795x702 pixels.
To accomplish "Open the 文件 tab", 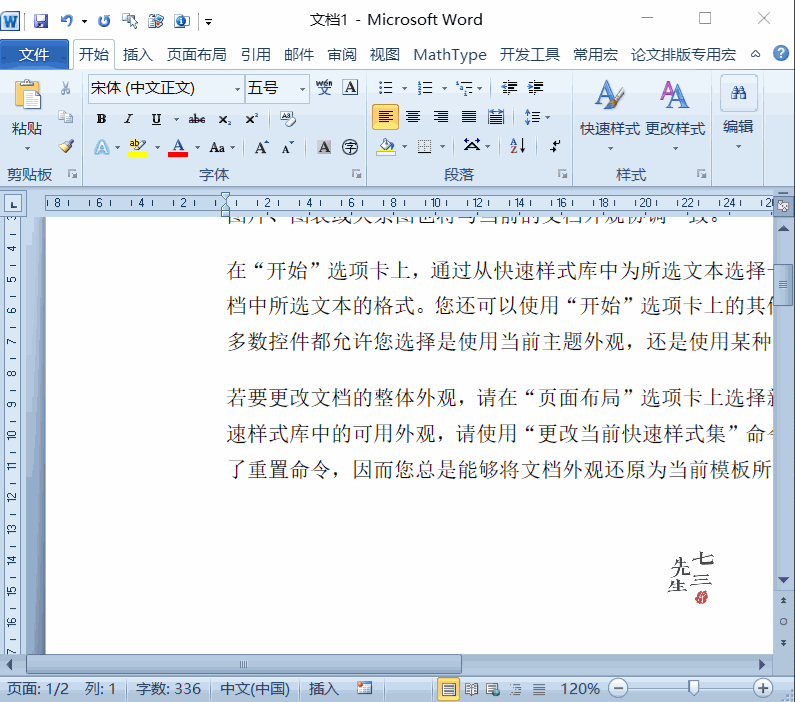I will pos(34,54).
